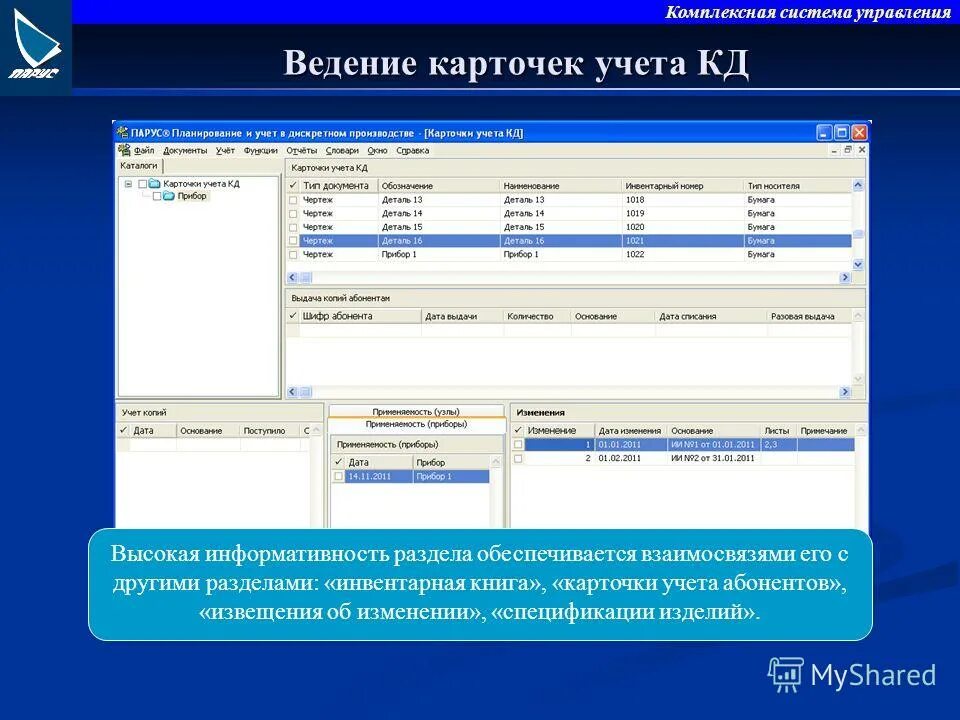Select ИИ №1 от 01.01.2011 basis cell
This screenshot has height=720, width=960.
tap(713, 444)
